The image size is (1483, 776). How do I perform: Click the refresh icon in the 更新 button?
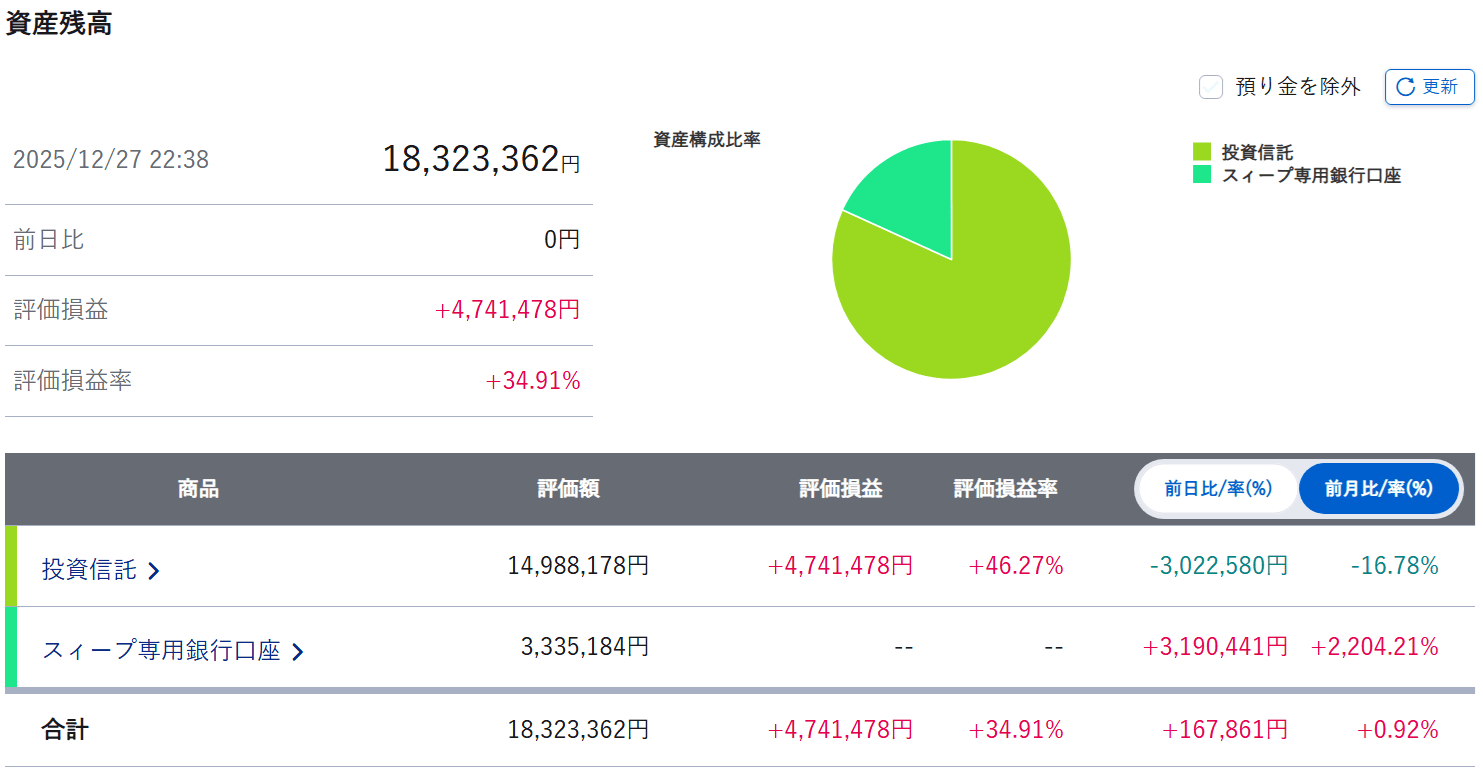click(x=1405, y=87)
